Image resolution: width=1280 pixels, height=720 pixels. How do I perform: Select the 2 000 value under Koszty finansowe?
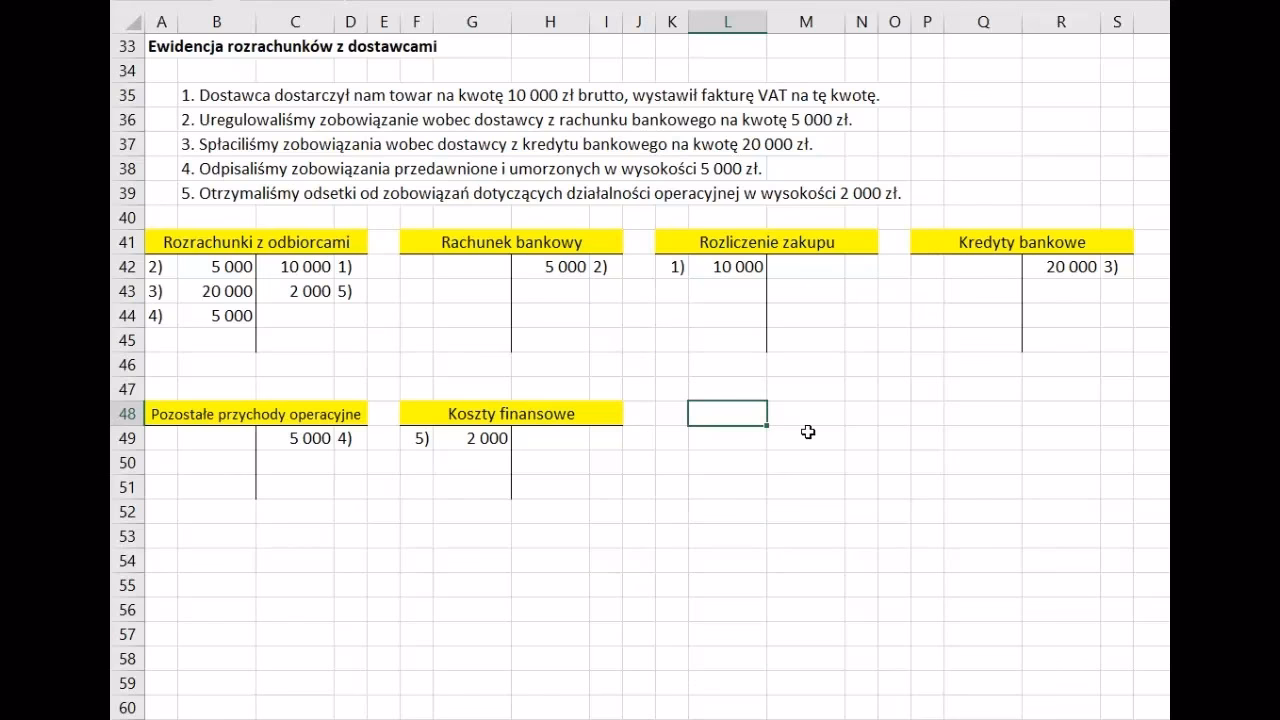(x=487, y=439)
